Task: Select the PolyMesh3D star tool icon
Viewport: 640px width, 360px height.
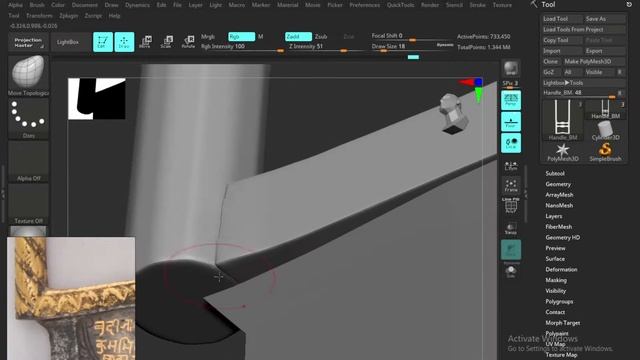Action: 562,152
